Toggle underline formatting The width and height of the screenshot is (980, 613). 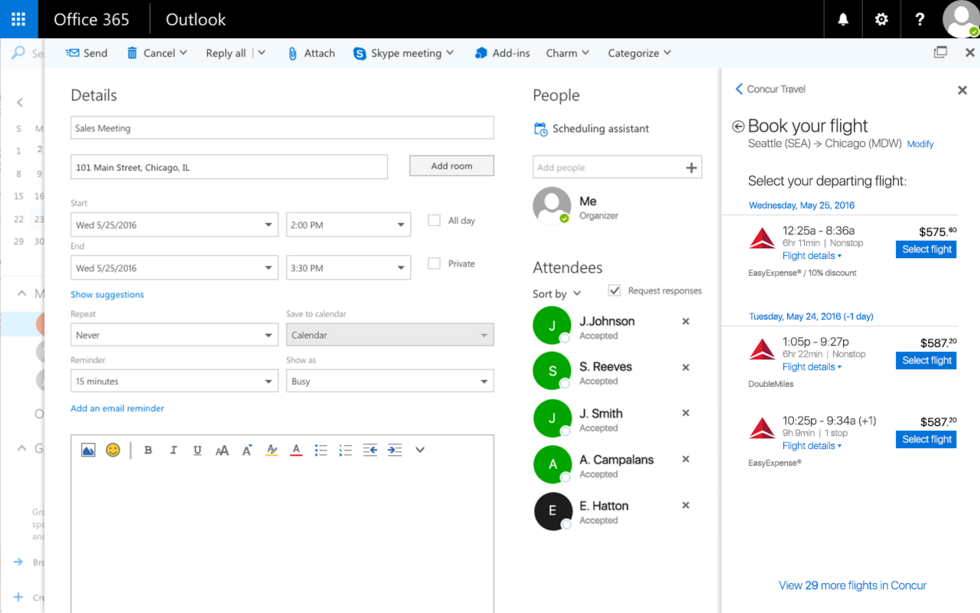[x=198, y=450]
